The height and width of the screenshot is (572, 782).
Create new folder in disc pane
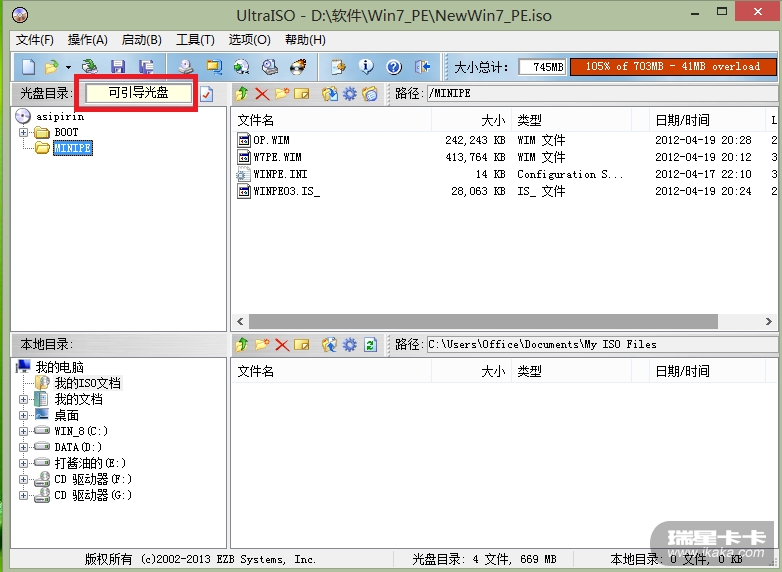click(x=282, y=93)
